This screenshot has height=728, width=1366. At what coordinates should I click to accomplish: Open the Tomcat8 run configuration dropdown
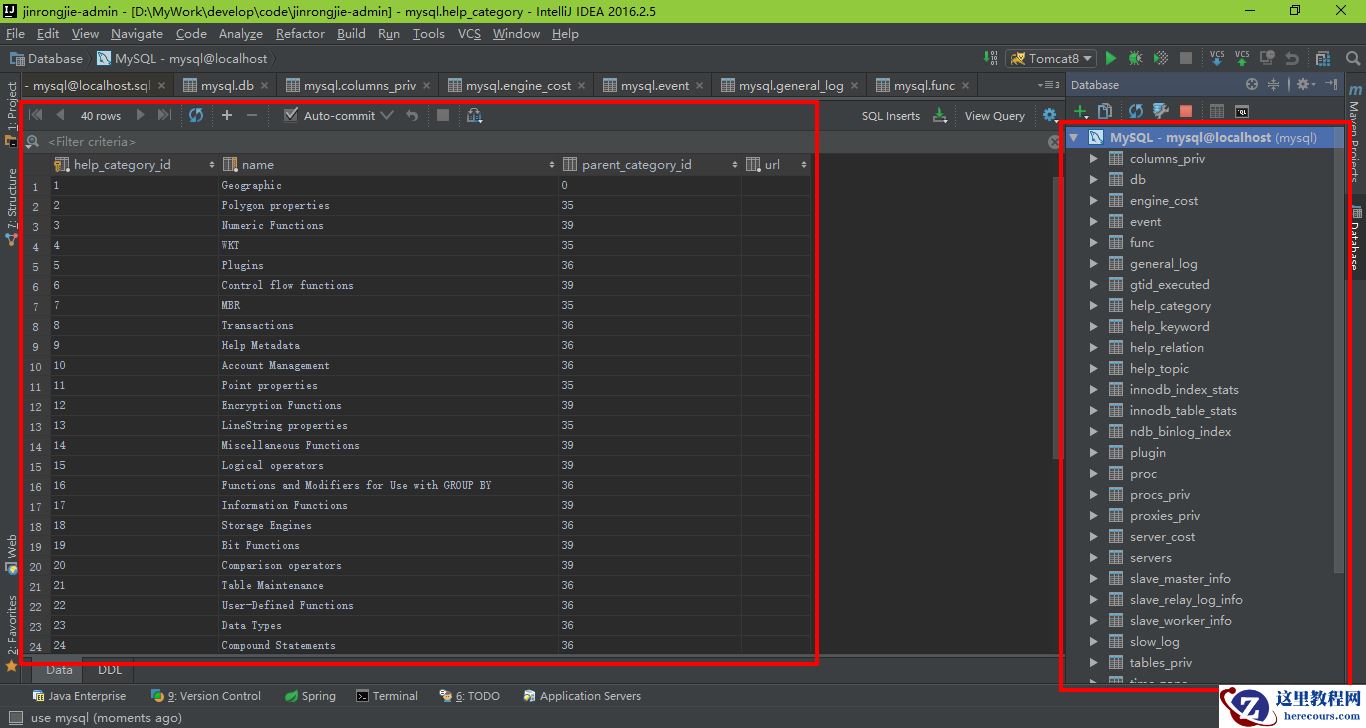1052,59
